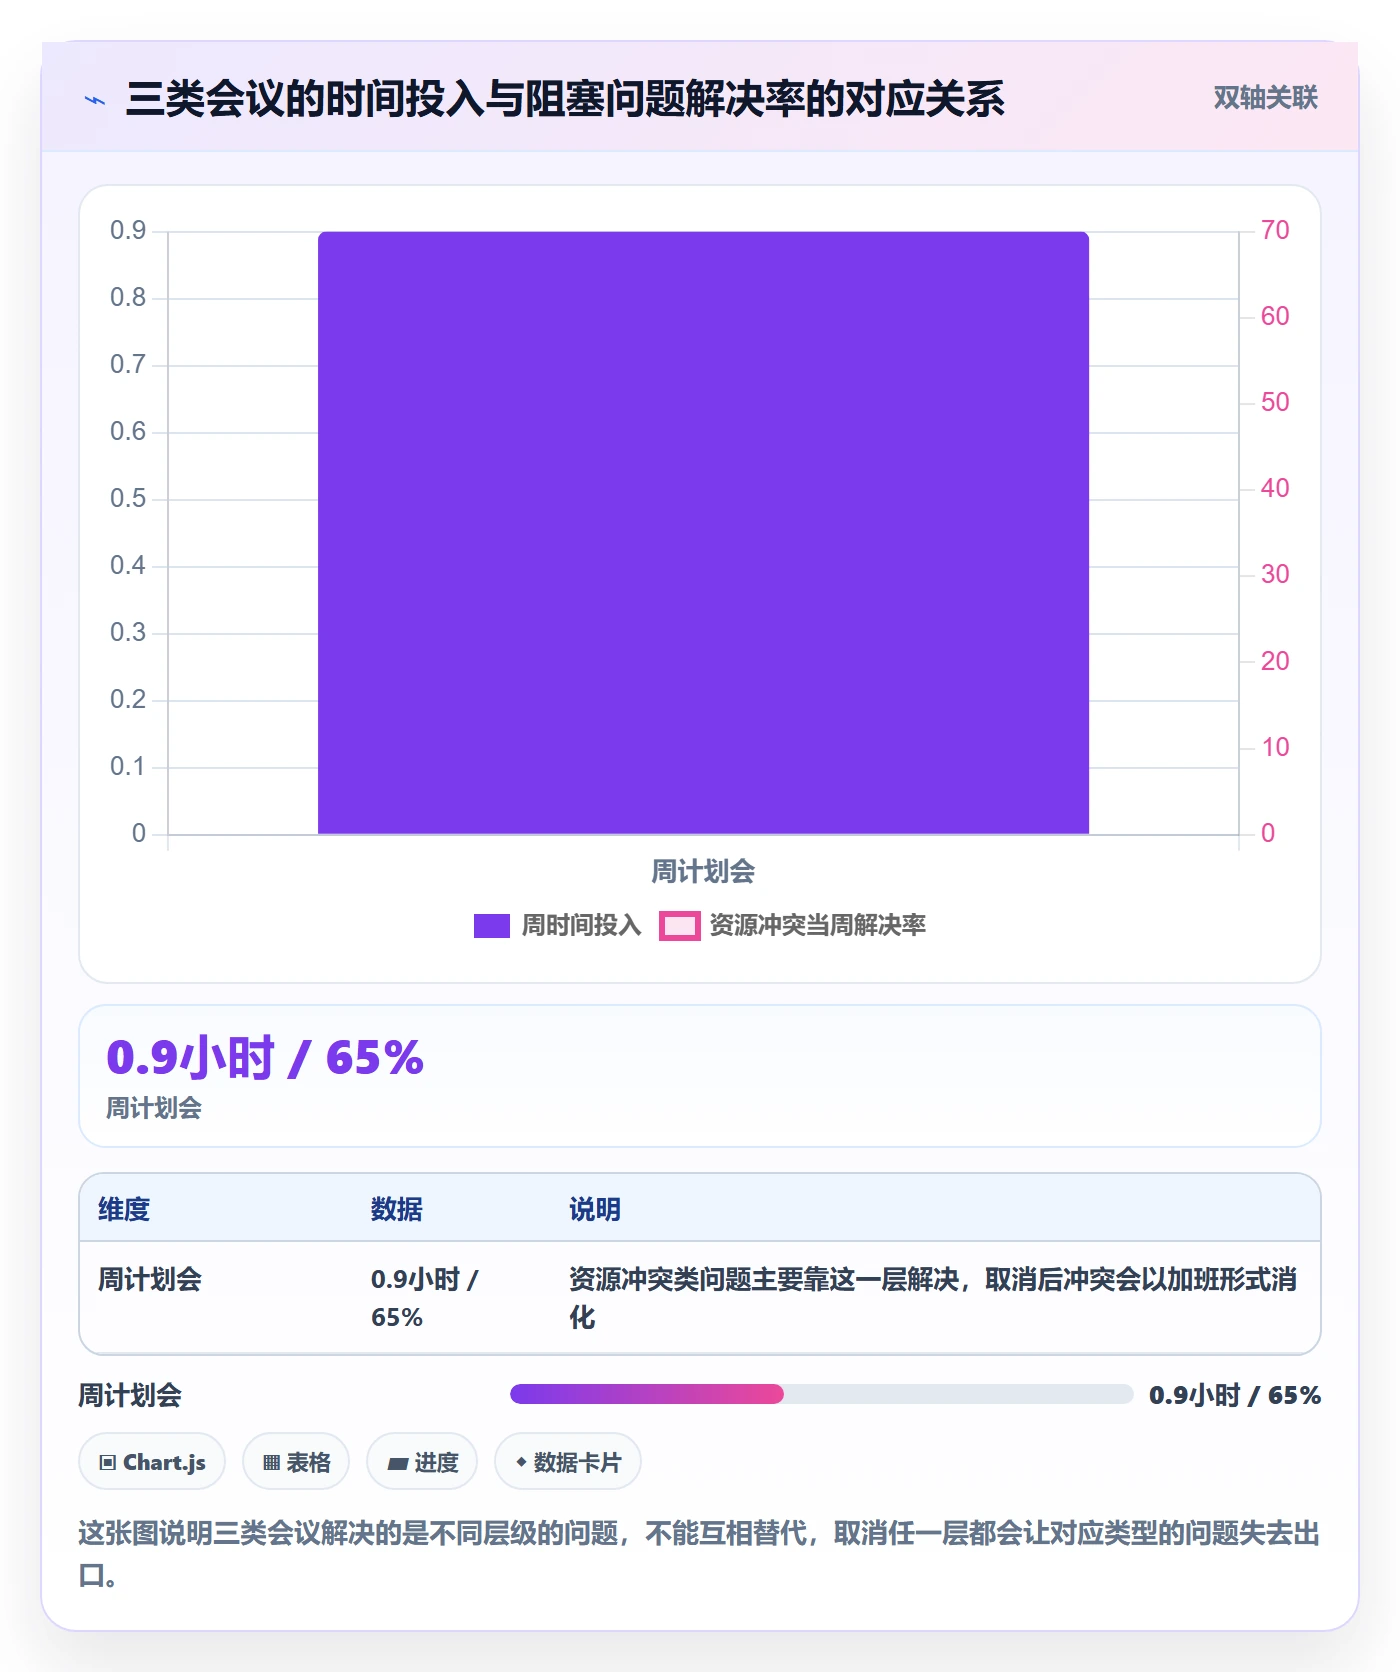Screen dimensions: 1400x1672
Task: Click the 周时间投入 legend label text
Action: (x=581, y=926)
